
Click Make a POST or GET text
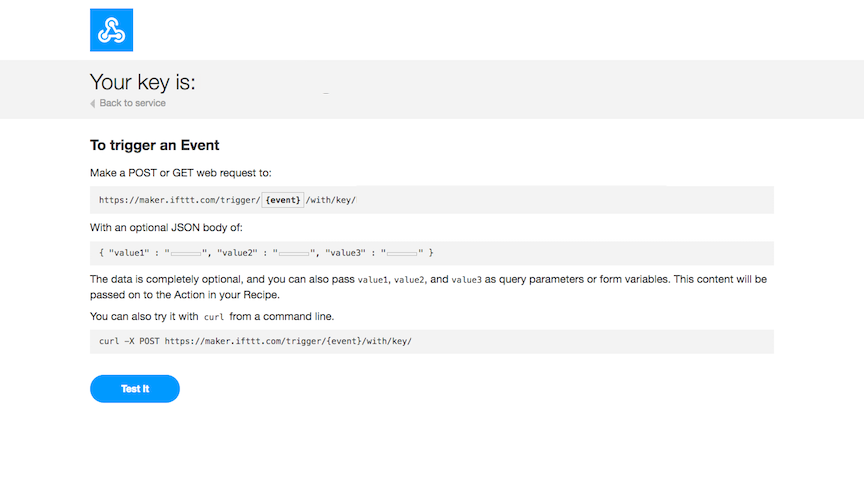tap(181, 173)
